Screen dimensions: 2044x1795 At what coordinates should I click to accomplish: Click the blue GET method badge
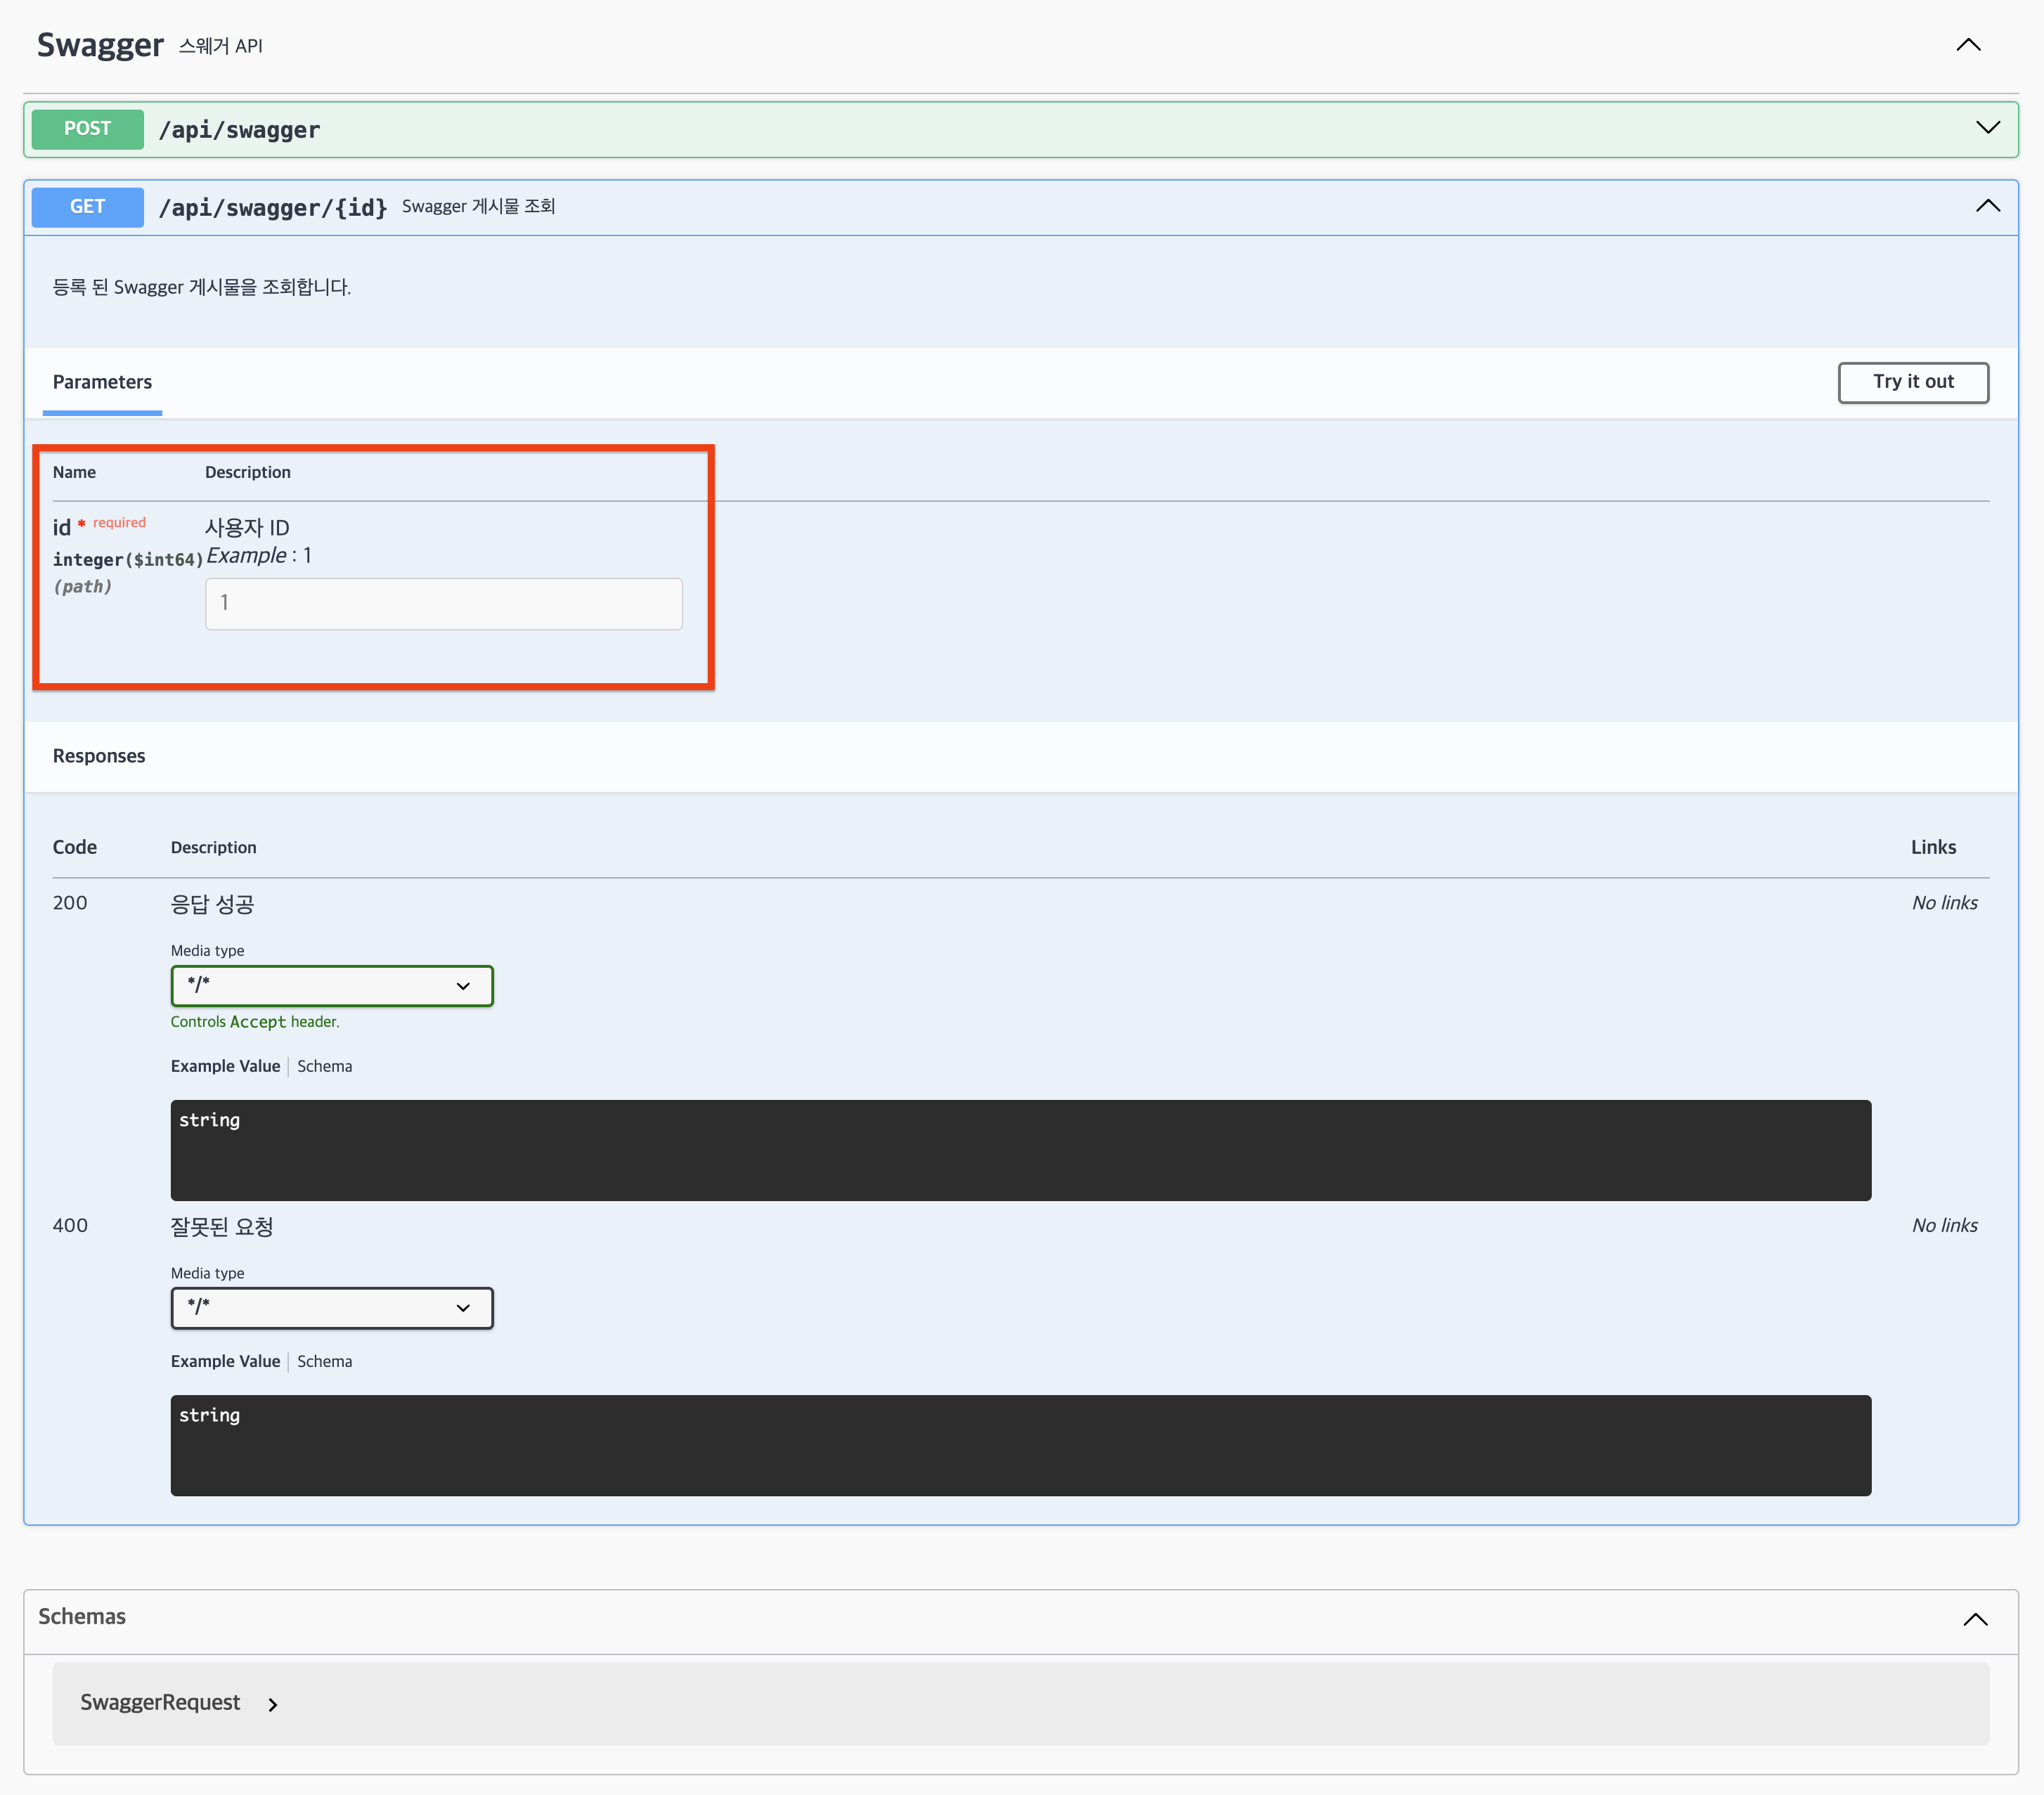pyautogui.click(x=87, y=207)
